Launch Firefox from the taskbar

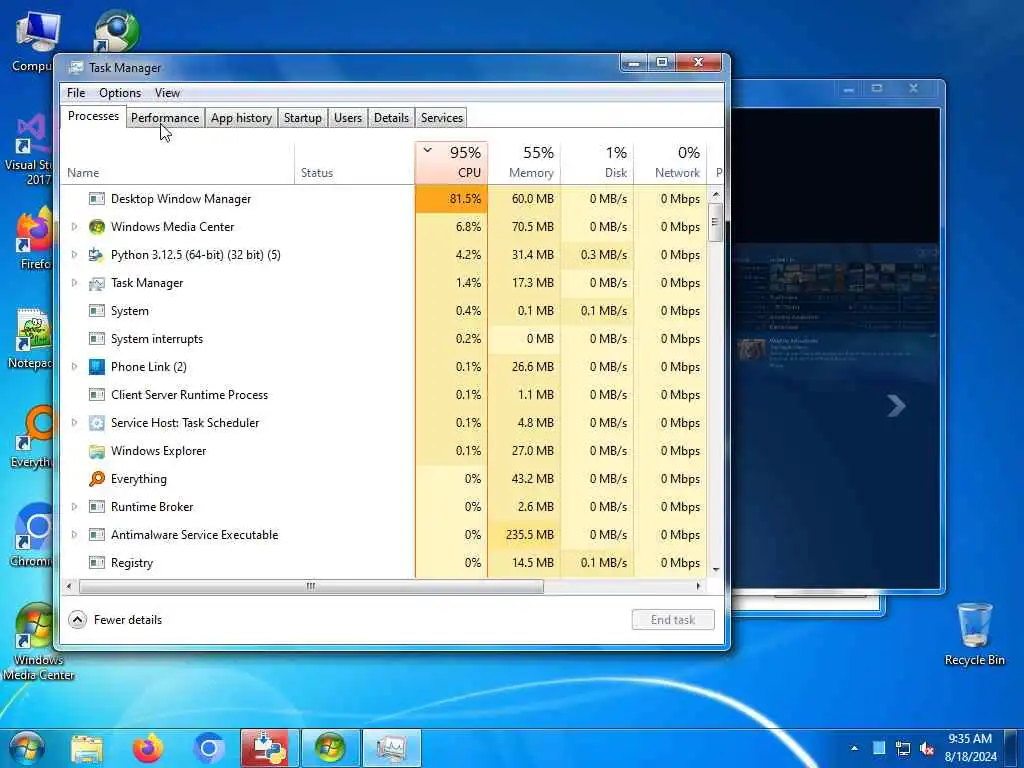(x=148, y=748)
